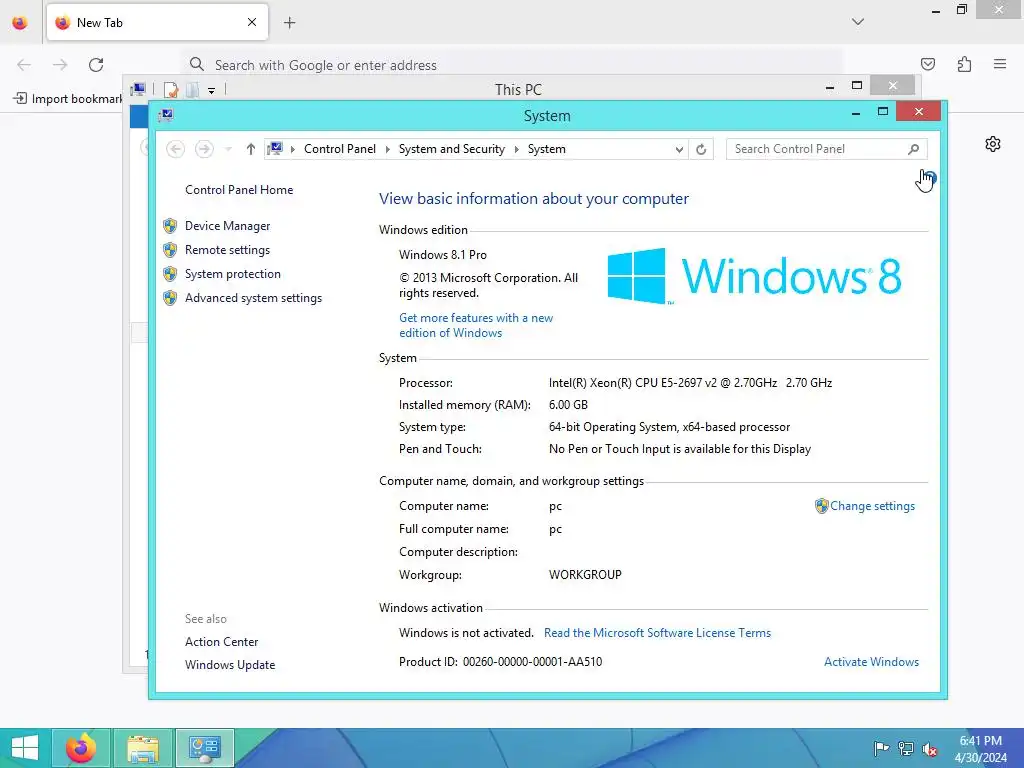1024x768 pixels.
Task: Open Customize Quick Access Toolbar dropdown in This PC
Action: pyautogui.click(x=212, y=90)
